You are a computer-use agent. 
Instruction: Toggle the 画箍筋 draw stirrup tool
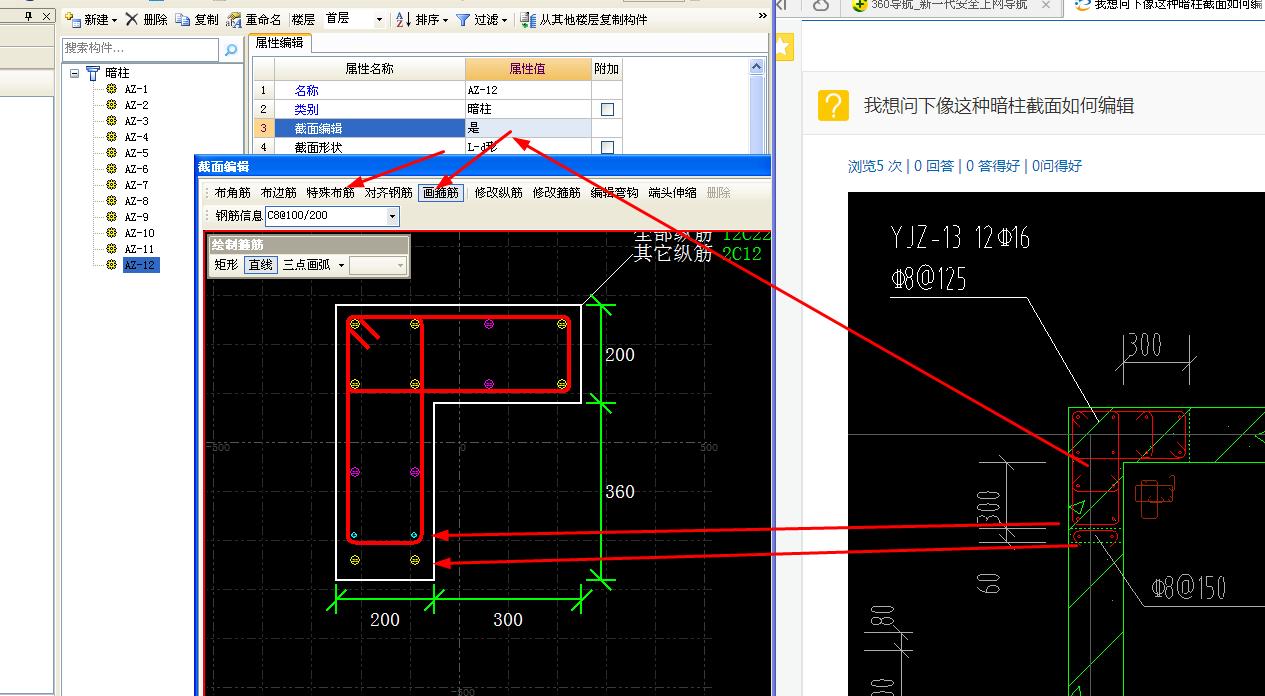(441, 193)
